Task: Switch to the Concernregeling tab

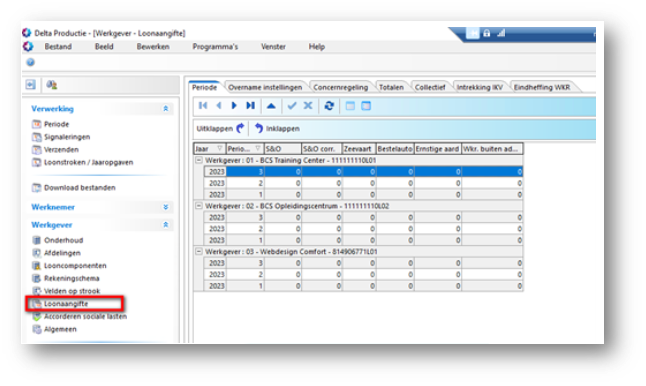Action: [x=340, y=87]
